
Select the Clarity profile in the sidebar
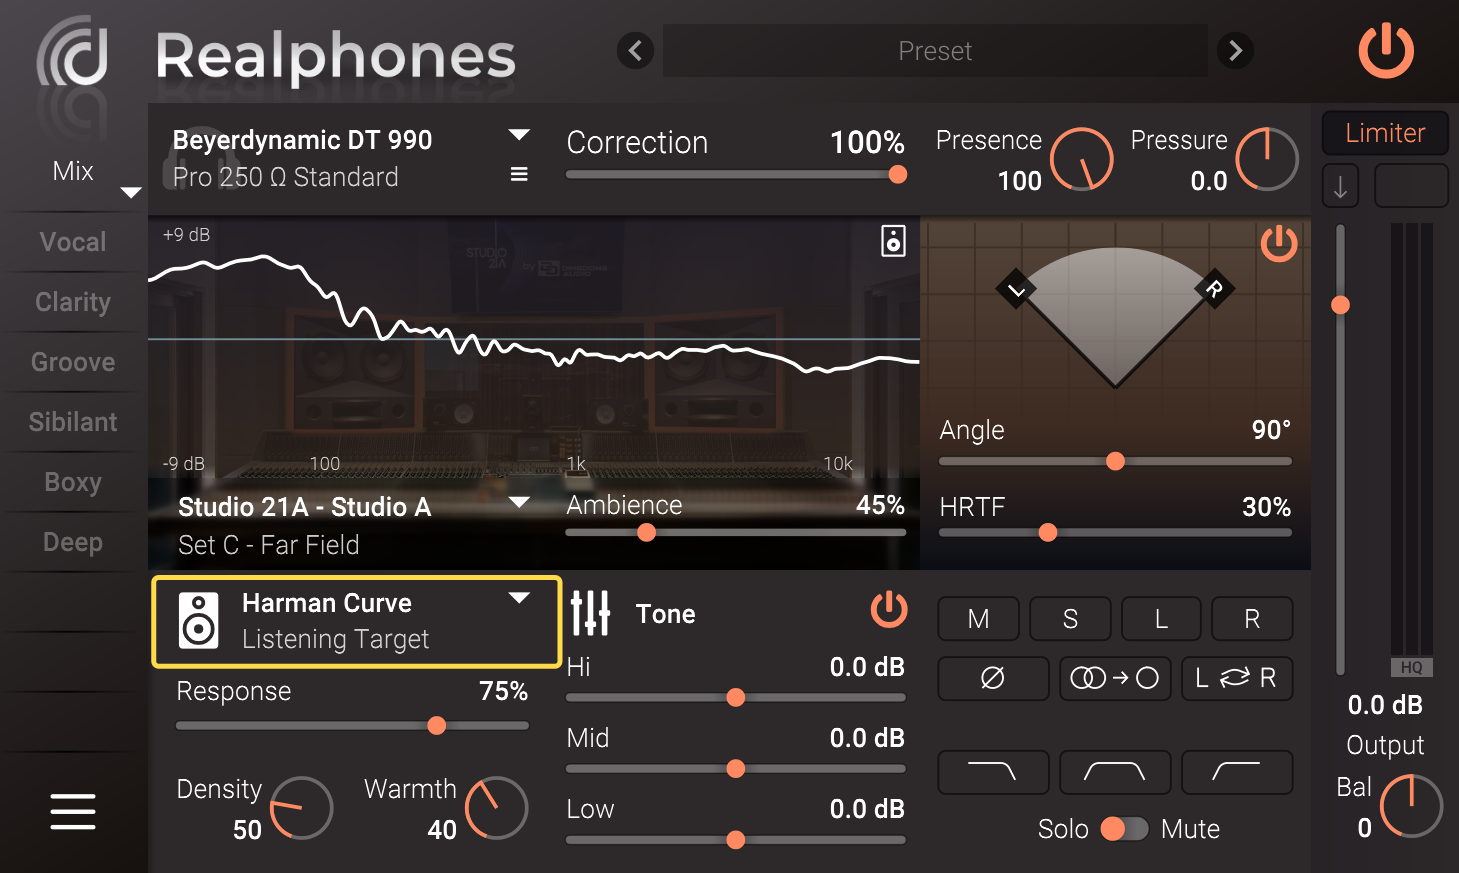pos(71,302)
